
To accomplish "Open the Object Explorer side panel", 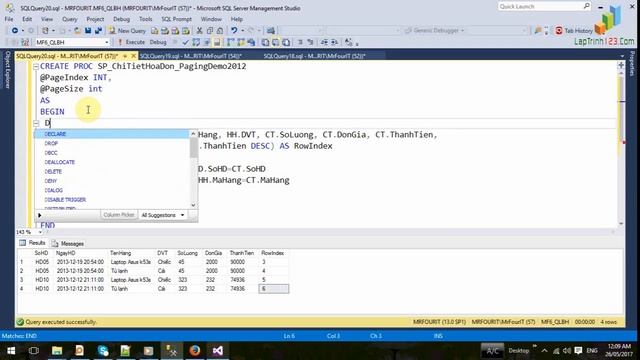I will (x=7, y=69).
